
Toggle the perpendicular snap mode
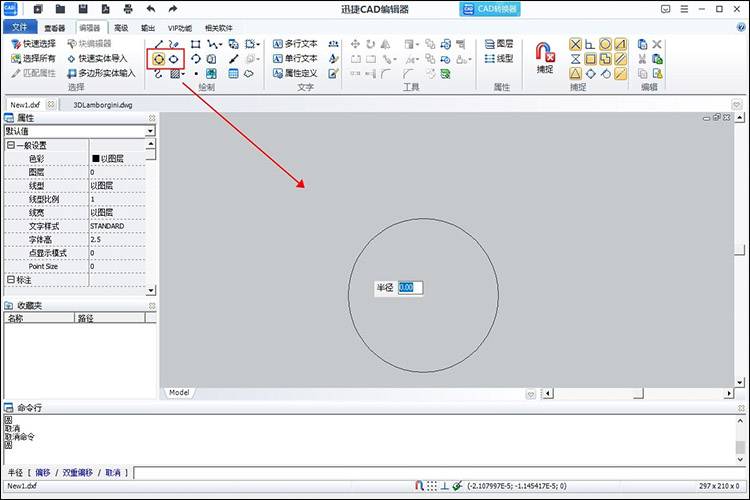point(590,44)
